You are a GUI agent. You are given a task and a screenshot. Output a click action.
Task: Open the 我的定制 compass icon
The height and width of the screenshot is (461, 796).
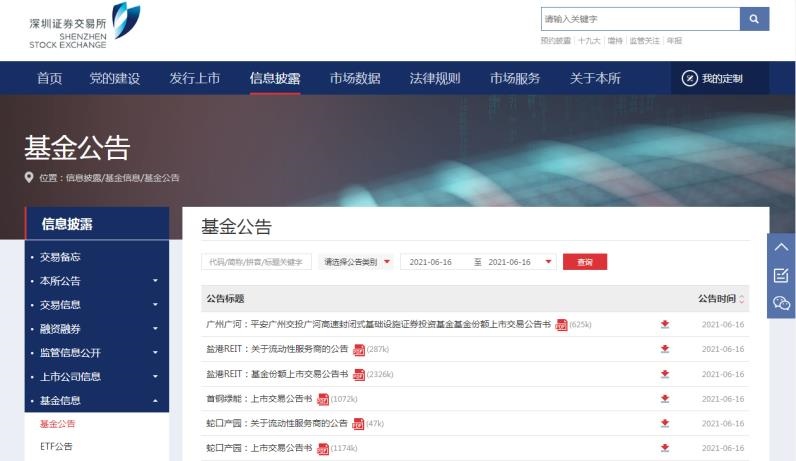[x=689, y=78]
